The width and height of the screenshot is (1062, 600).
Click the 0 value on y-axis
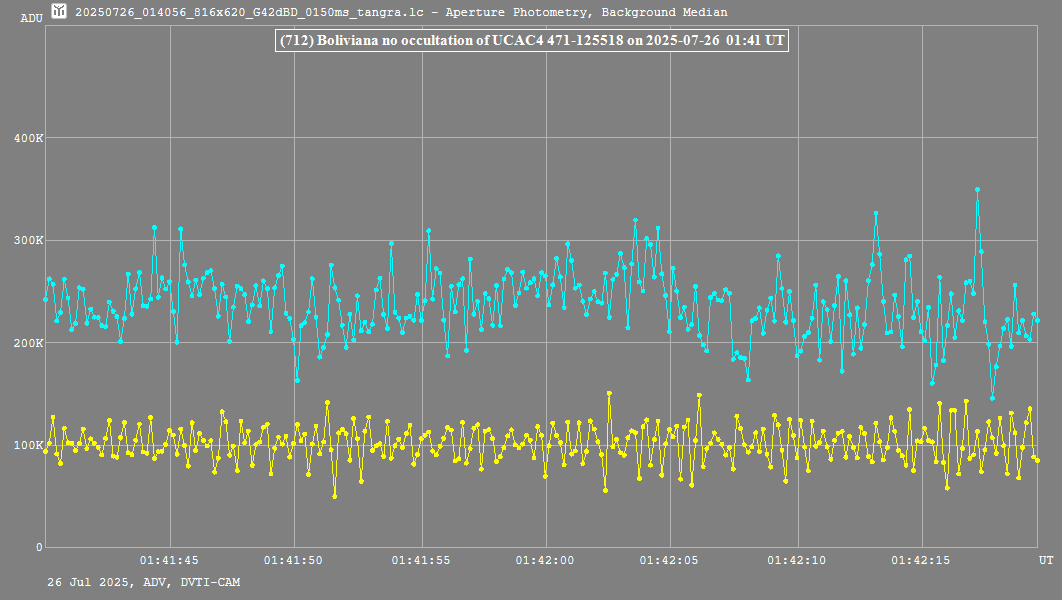pyautogui.click(x=39, y=547)
